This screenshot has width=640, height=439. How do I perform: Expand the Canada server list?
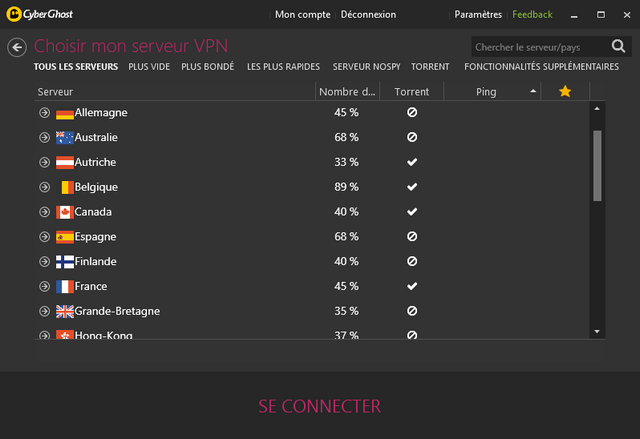tap(44, 212)
